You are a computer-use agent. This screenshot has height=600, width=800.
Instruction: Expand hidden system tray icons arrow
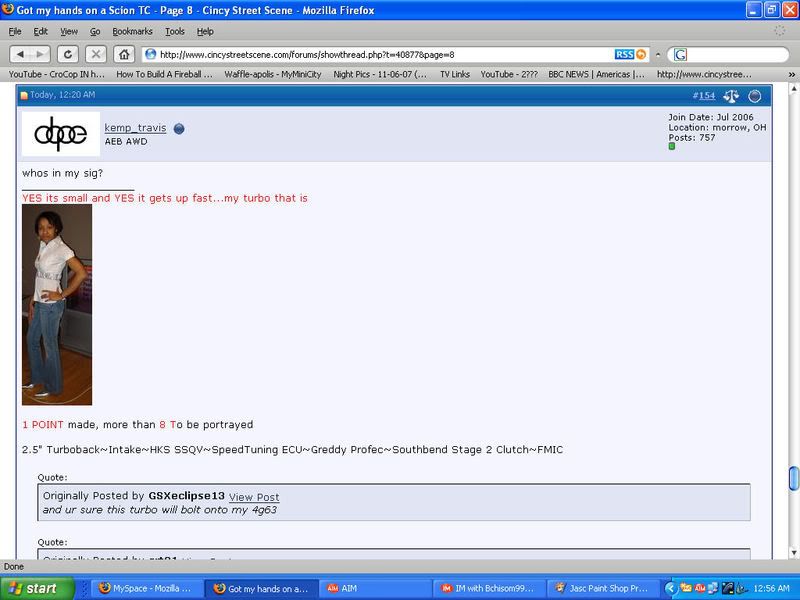(x=670, y=588)
